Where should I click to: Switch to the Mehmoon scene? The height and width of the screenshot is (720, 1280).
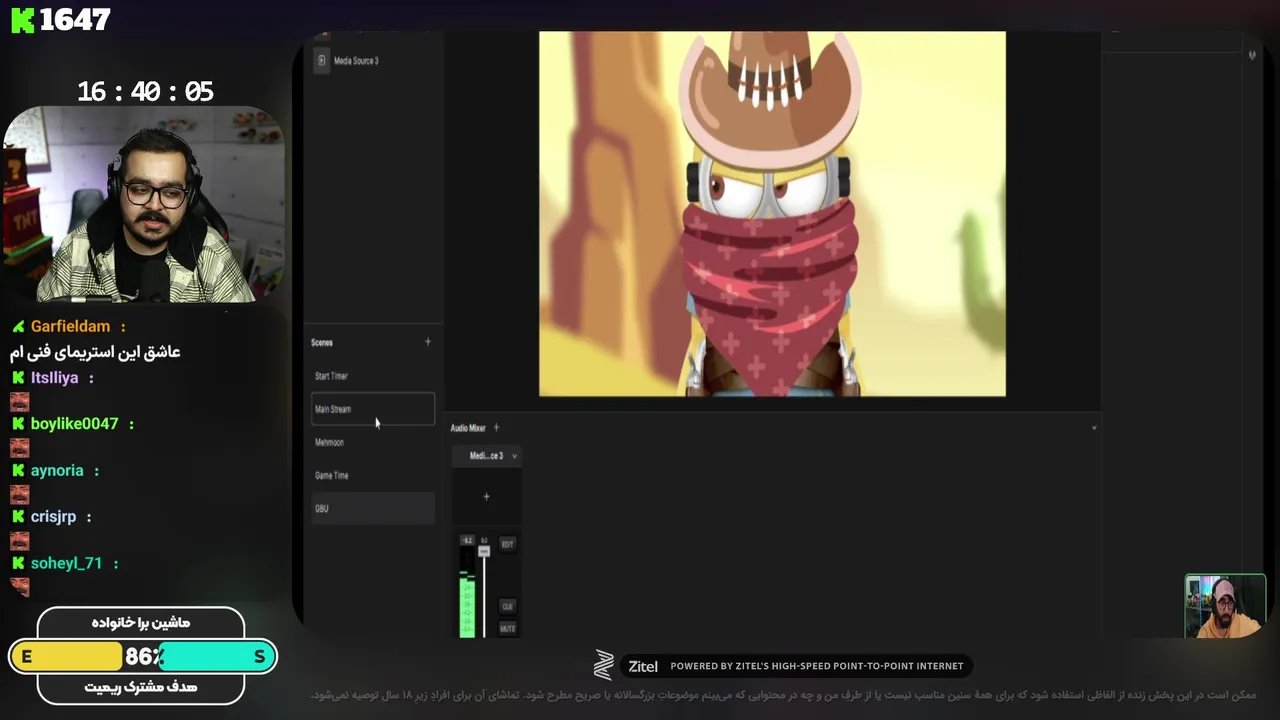372,442
